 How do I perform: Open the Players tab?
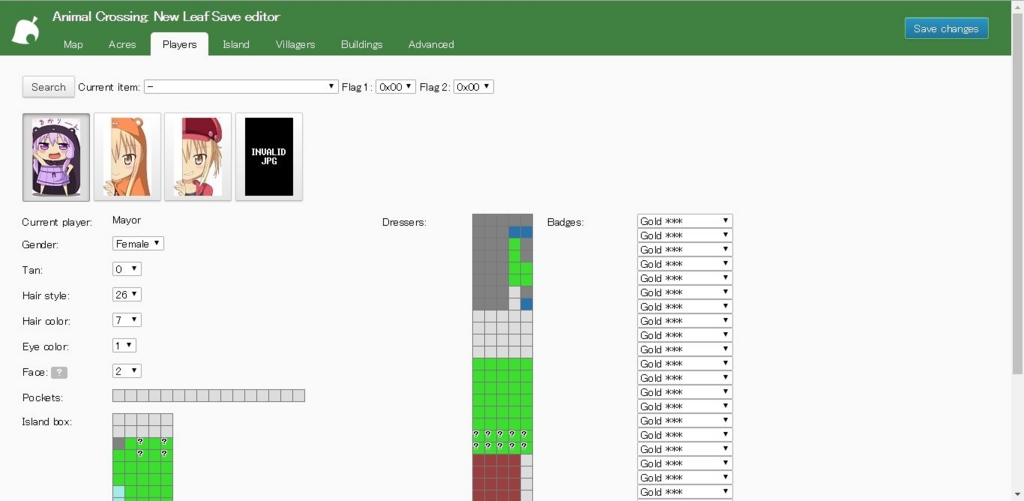coord(180,44)
